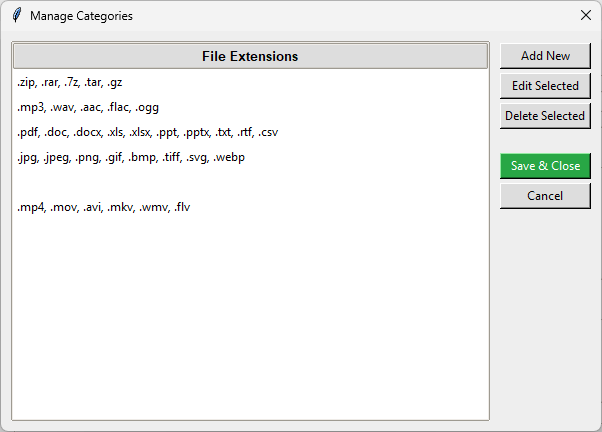The width and height of the screenshot is (602, 432).
Task: Click the Edit Selected button
Action: pyautogui.click(x=545, y=86)
